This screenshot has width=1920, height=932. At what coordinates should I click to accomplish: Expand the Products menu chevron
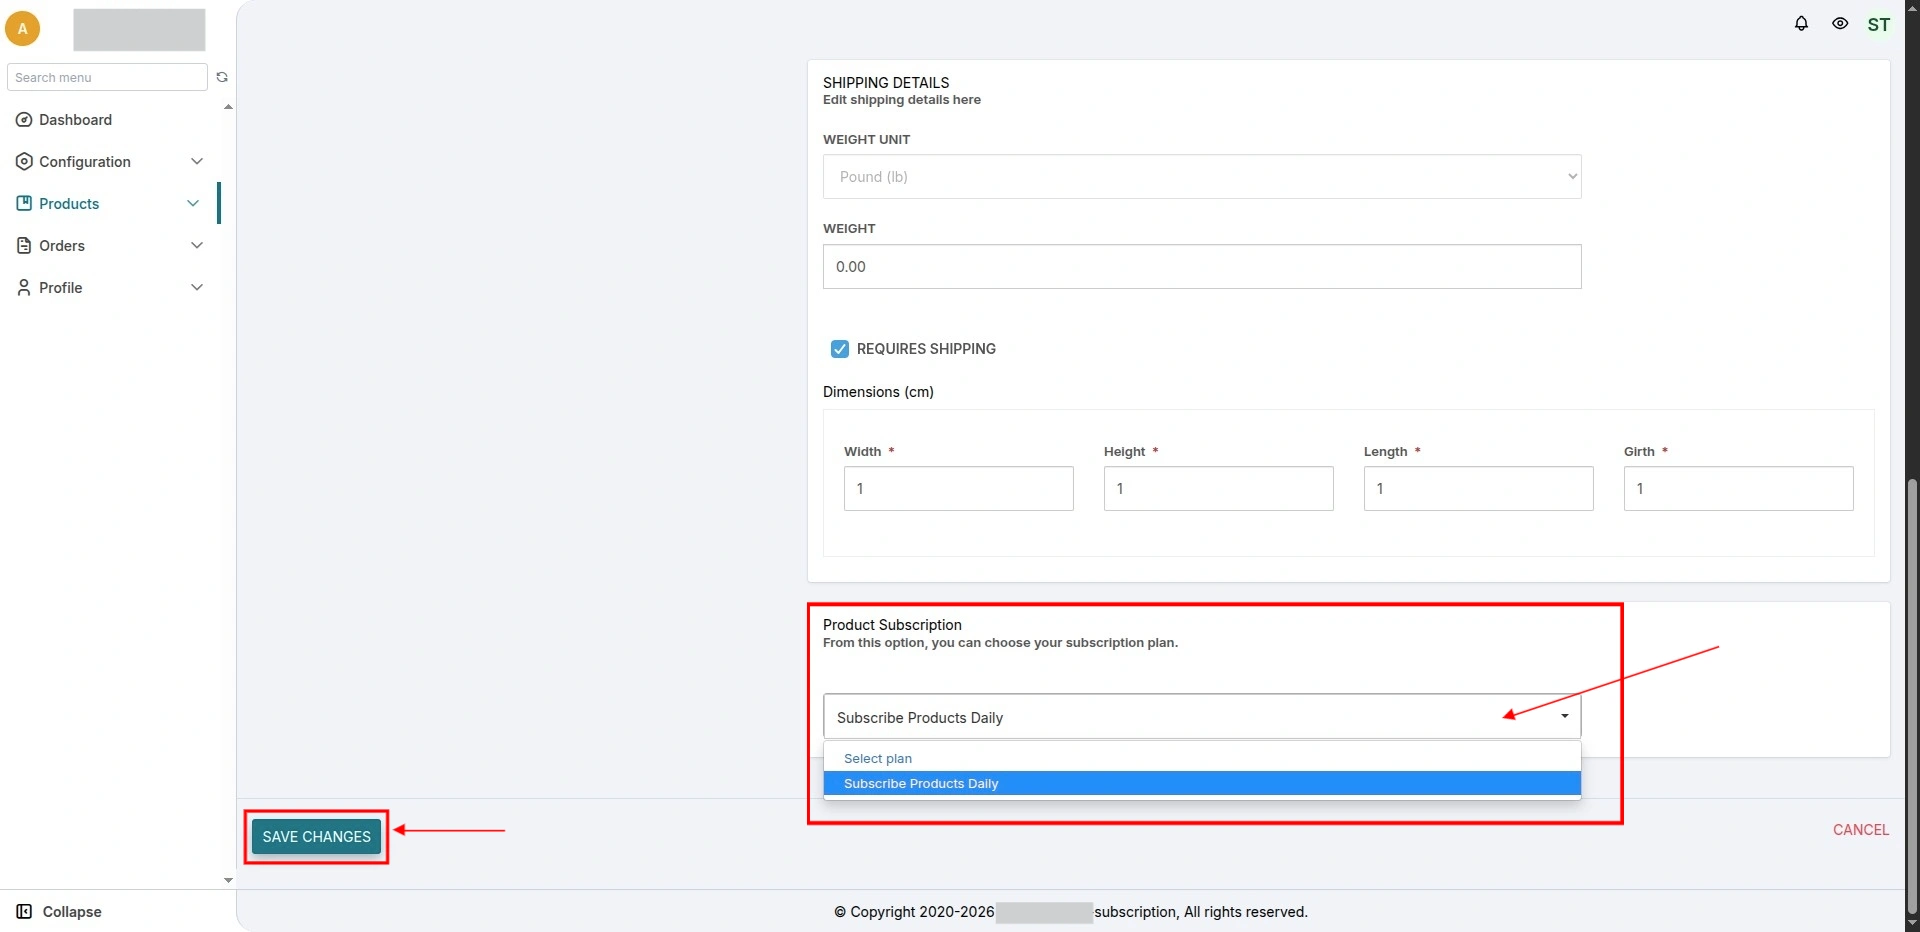pos(193,203)
